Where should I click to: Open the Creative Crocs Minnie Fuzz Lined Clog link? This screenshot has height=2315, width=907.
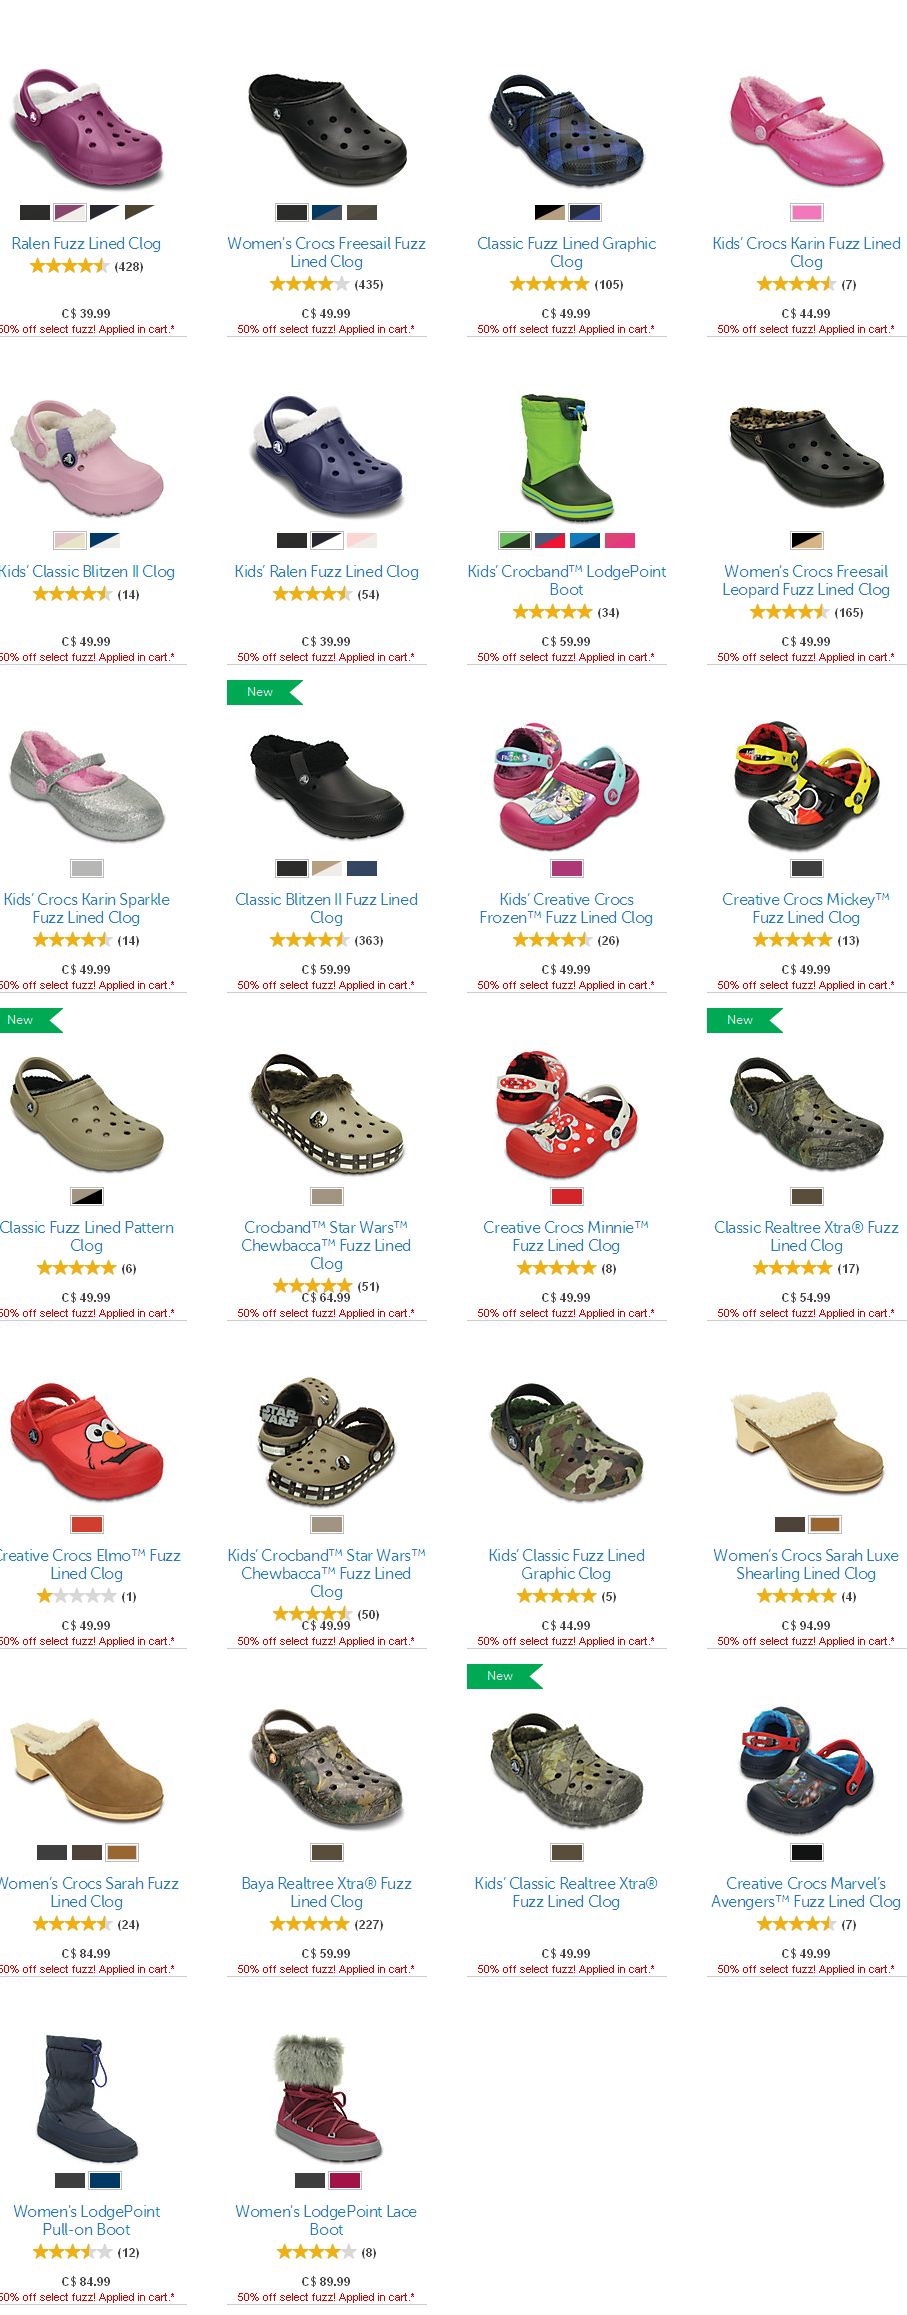coord(566,1236)
